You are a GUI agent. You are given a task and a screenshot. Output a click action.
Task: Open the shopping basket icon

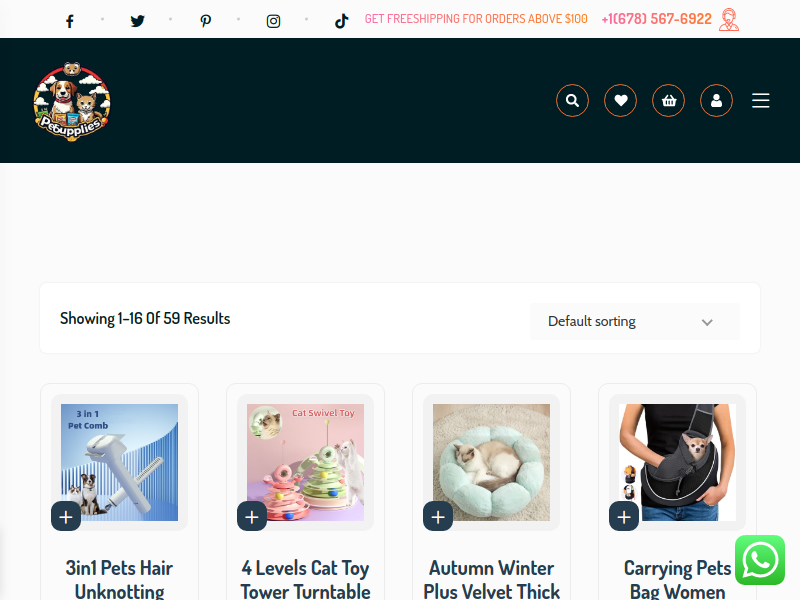click(668, 100)
